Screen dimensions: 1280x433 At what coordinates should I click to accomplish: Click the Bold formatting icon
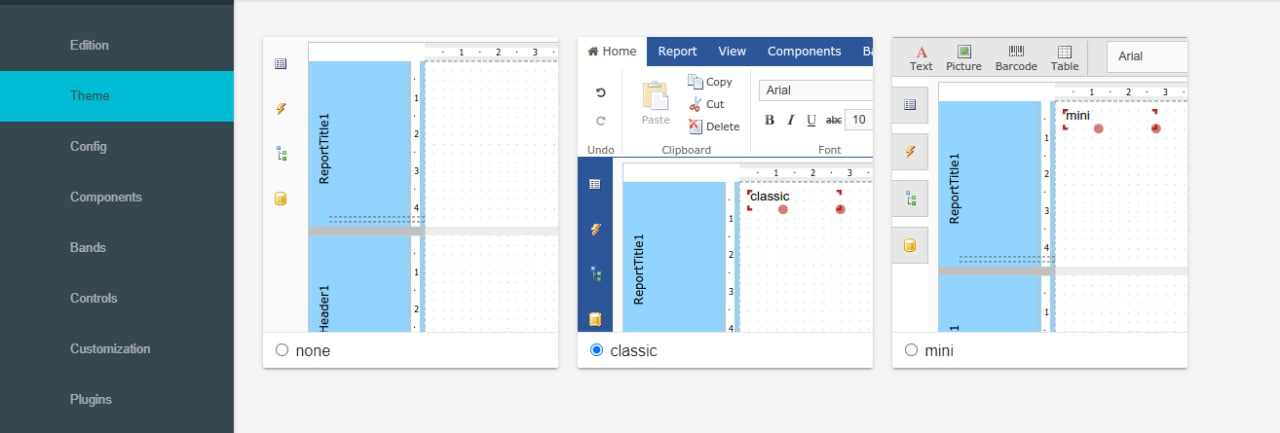(769, 120)
